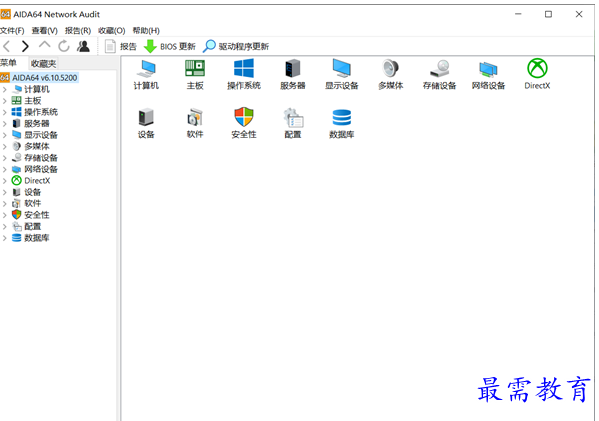Expand the 操作系统 tree node

(5, 112)
